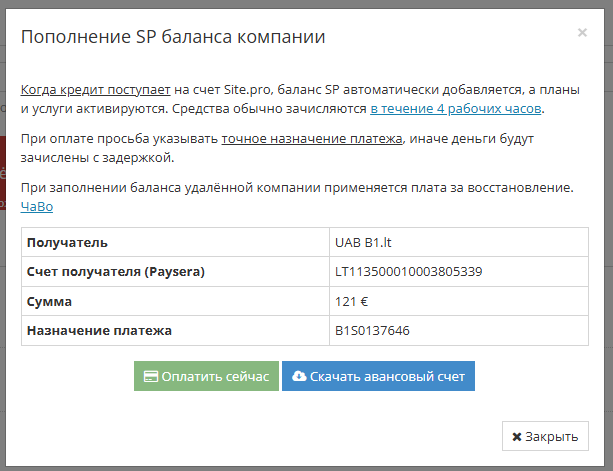Click the 'Сумма' row label
This screenshot has height=471, width=613.
point(50,300)
